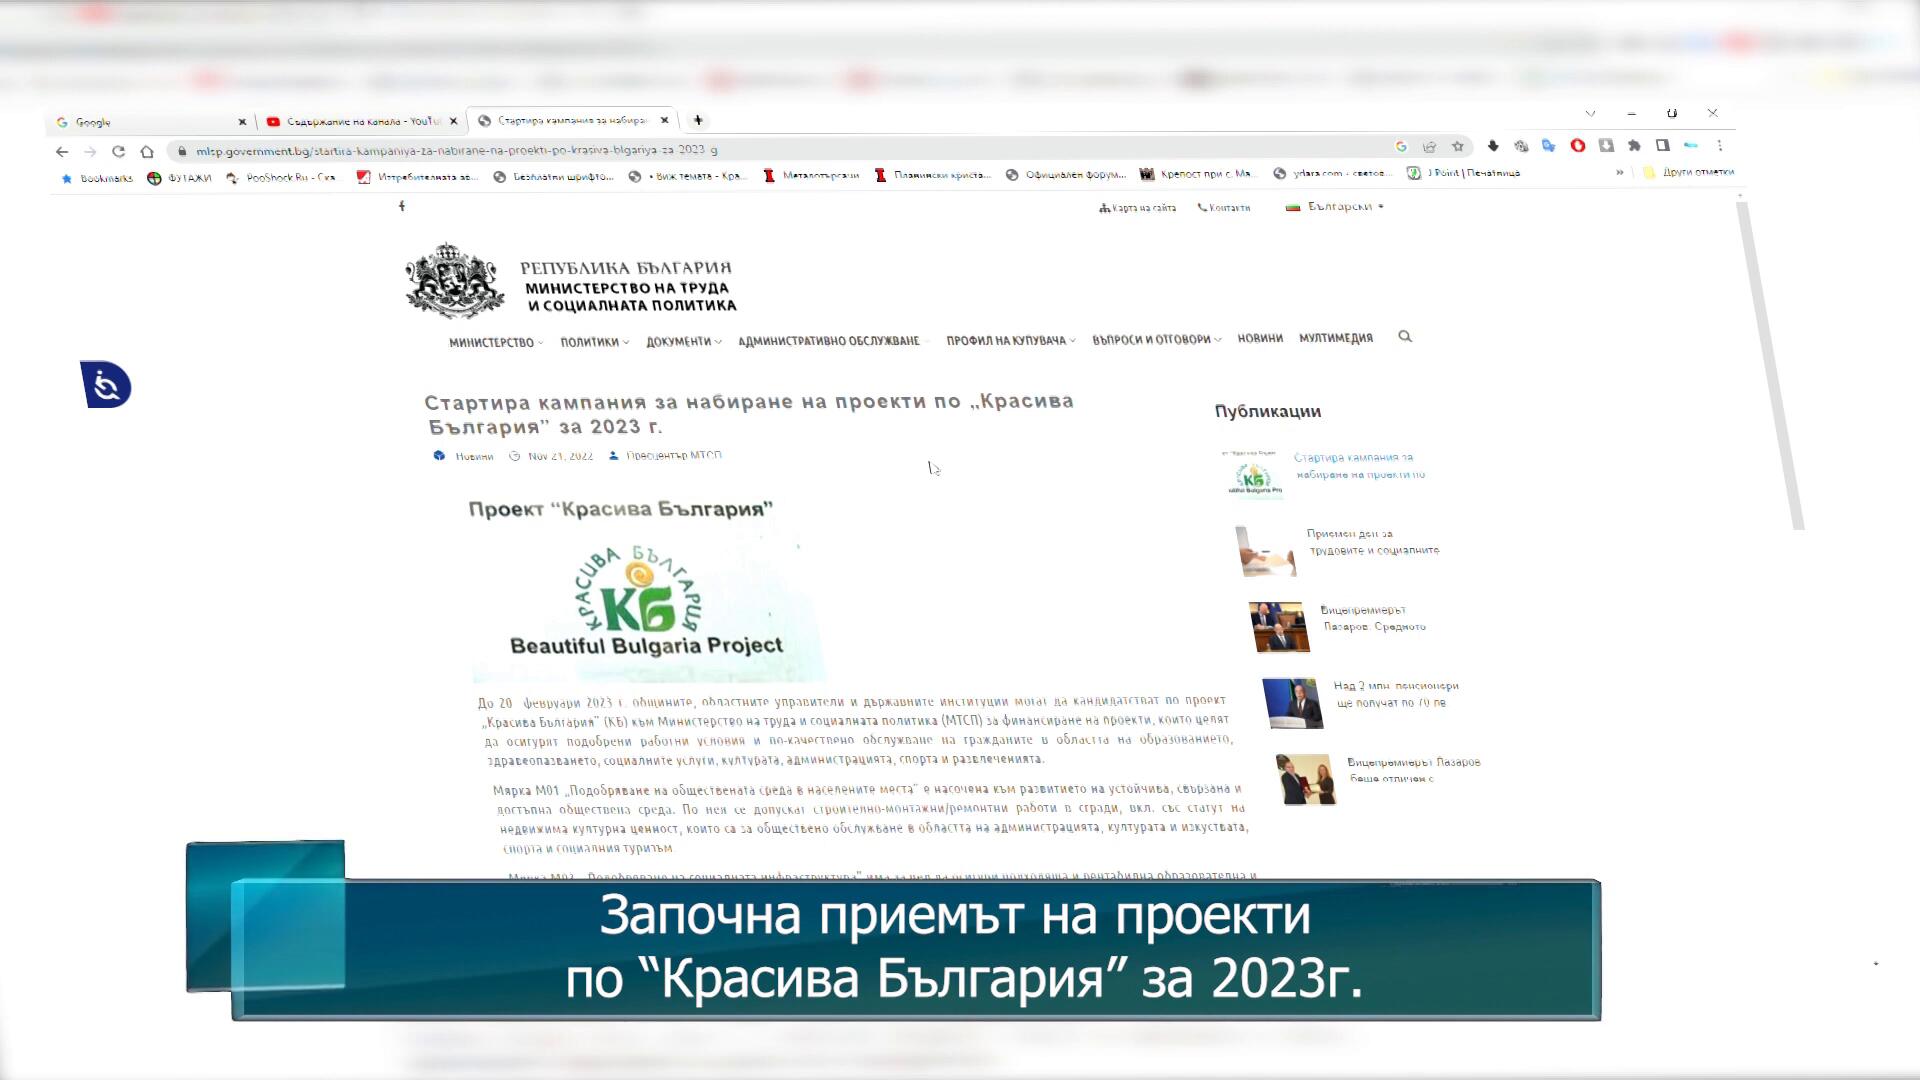This screenshot has width=1920, height=1080.
Task: Toggle the browser side panel
Action: click(x=1662, y=146)
